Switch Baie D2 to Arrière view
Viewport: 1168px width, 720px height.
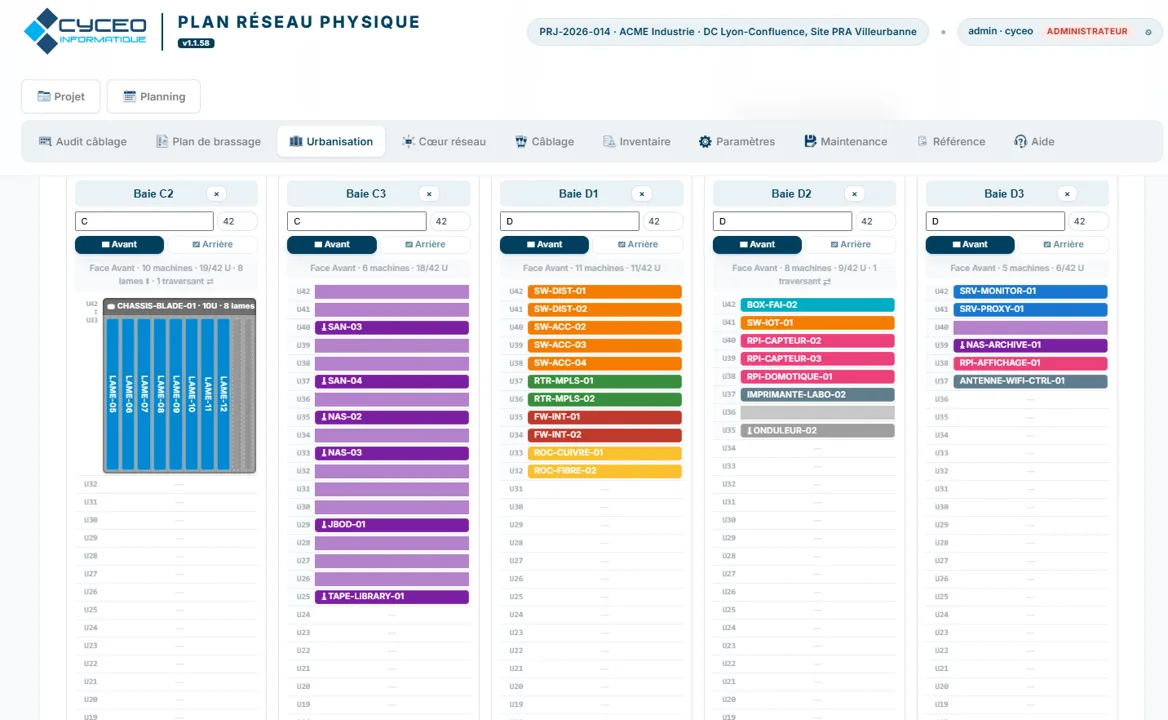point(851,244)
